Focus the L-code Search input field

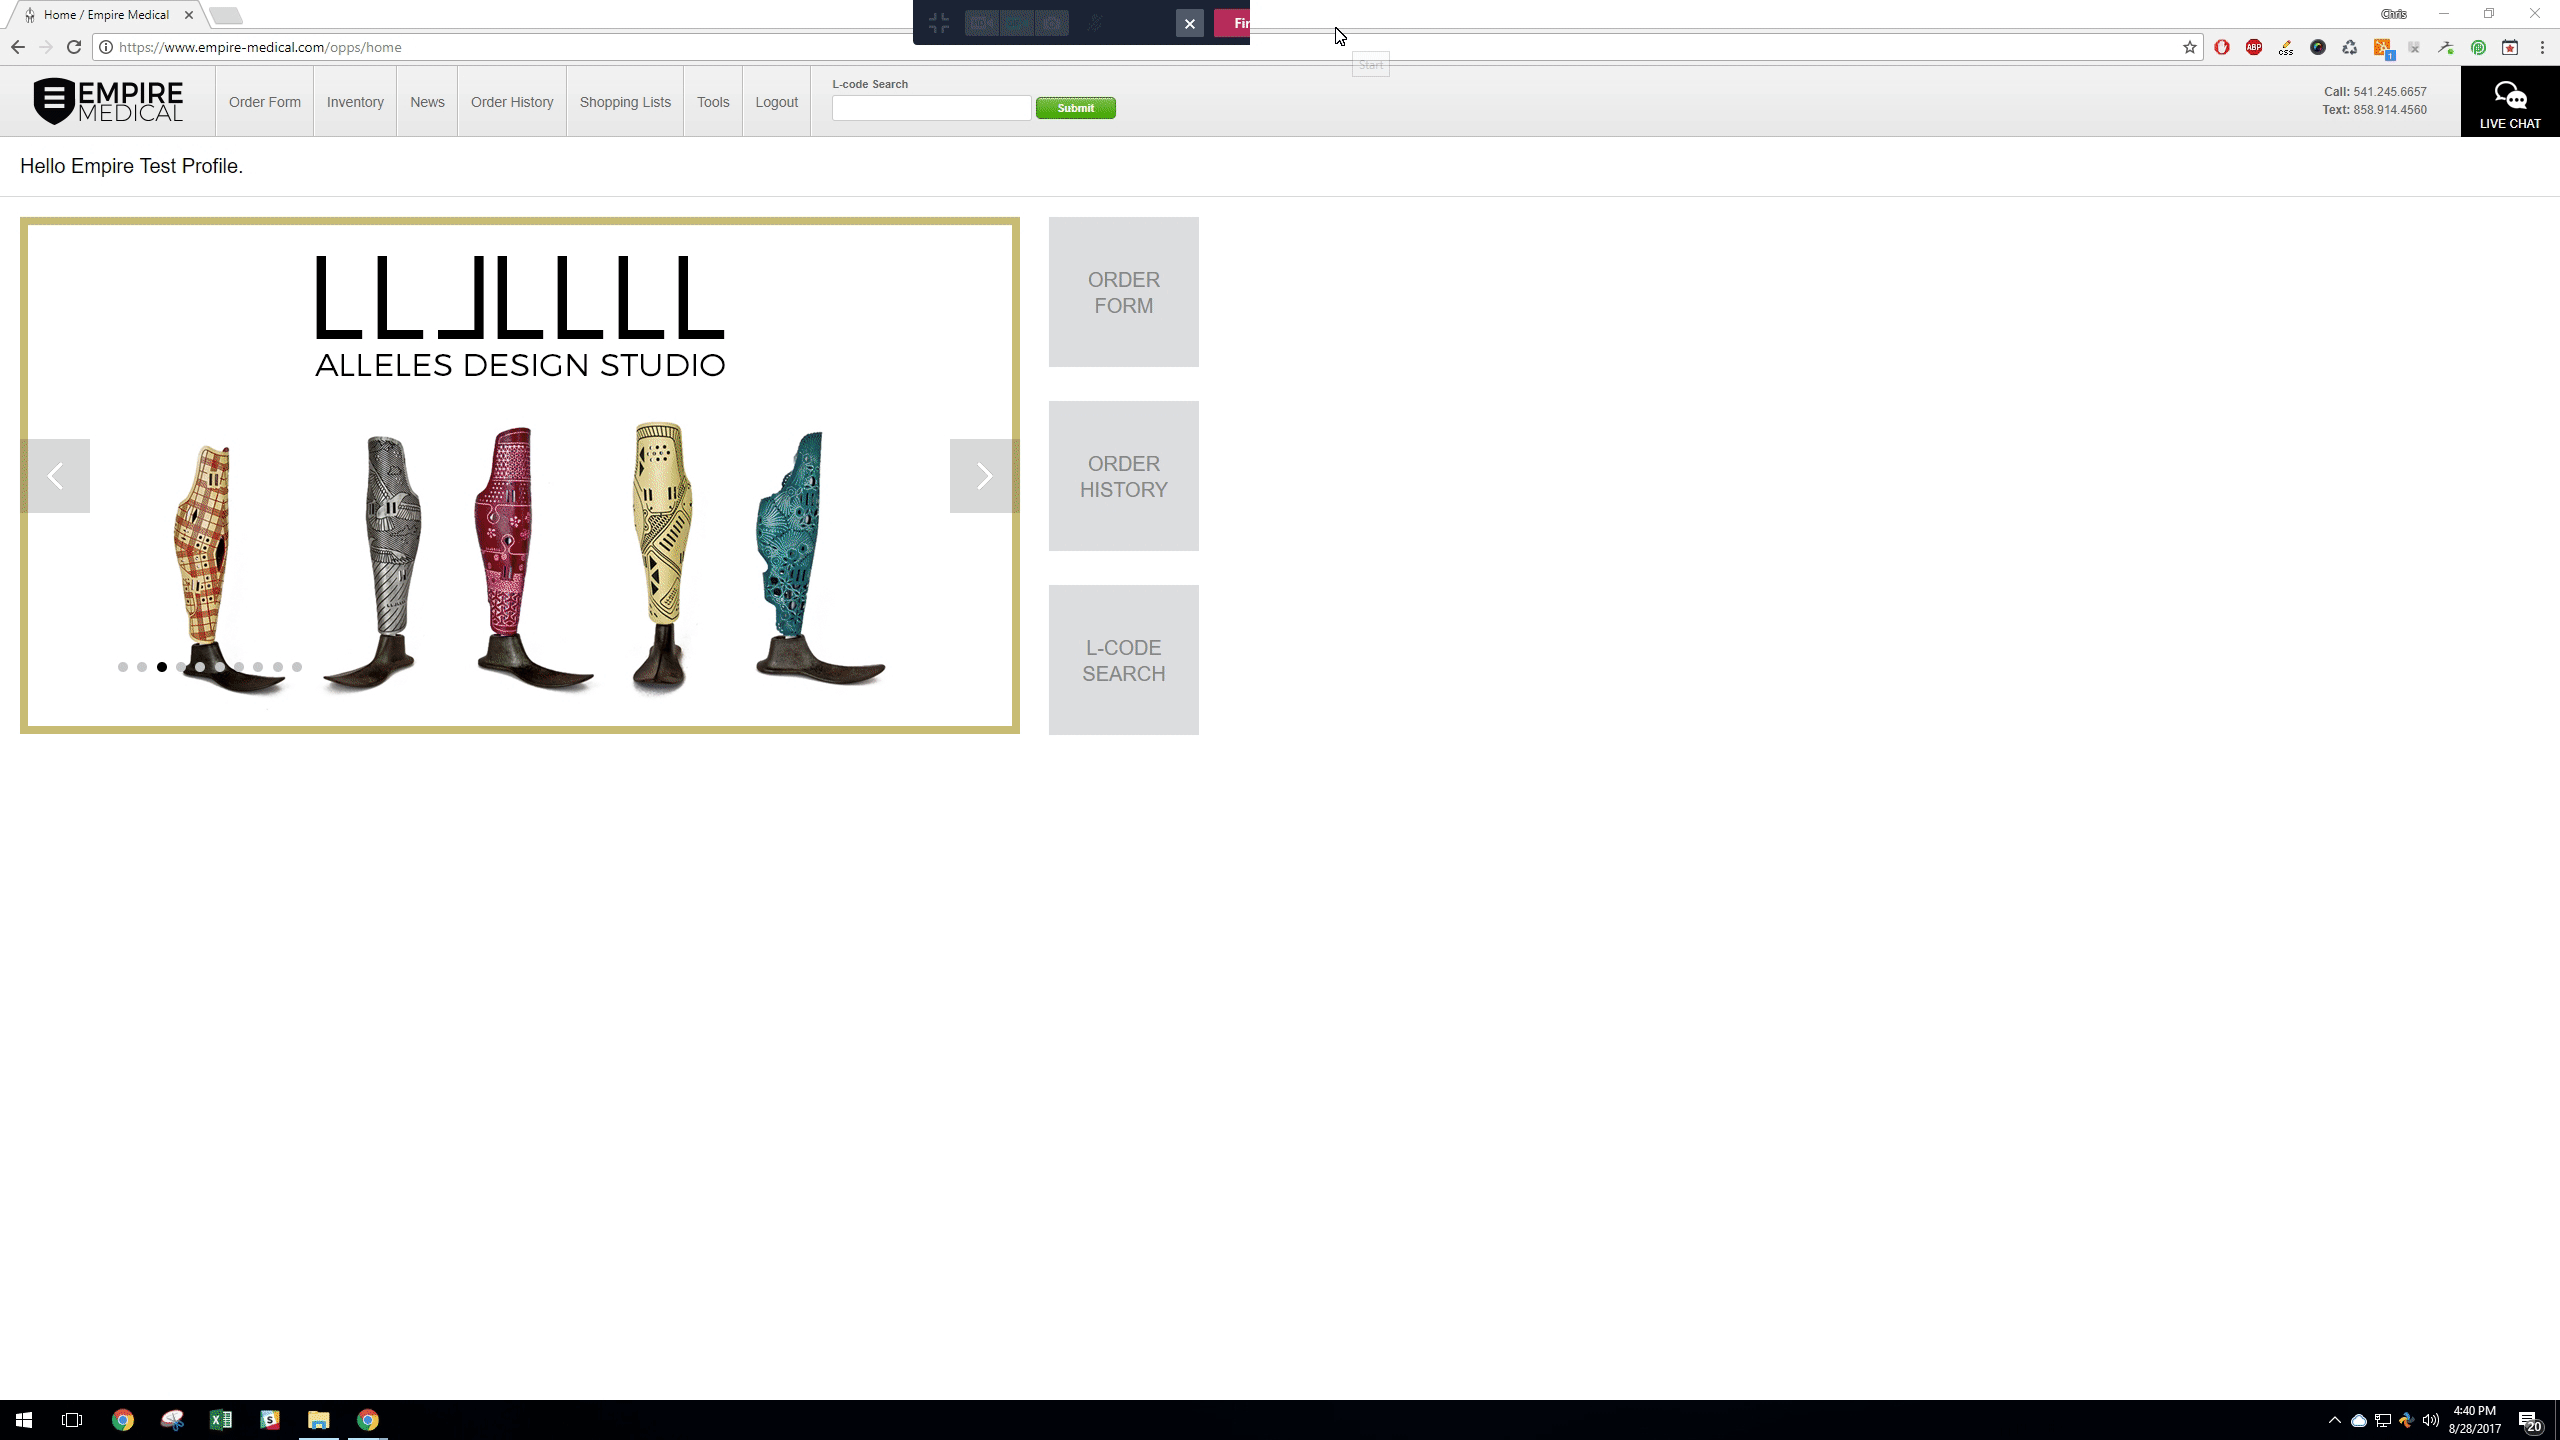pyautogui.click(x=931, y=108)
